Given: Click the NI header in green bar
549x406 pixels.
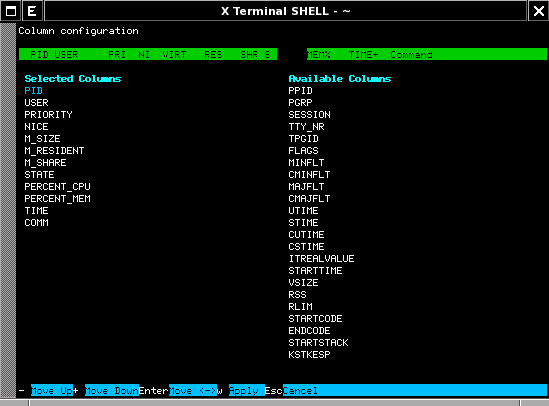Looking at the screenshot, I should coord(144,55).
